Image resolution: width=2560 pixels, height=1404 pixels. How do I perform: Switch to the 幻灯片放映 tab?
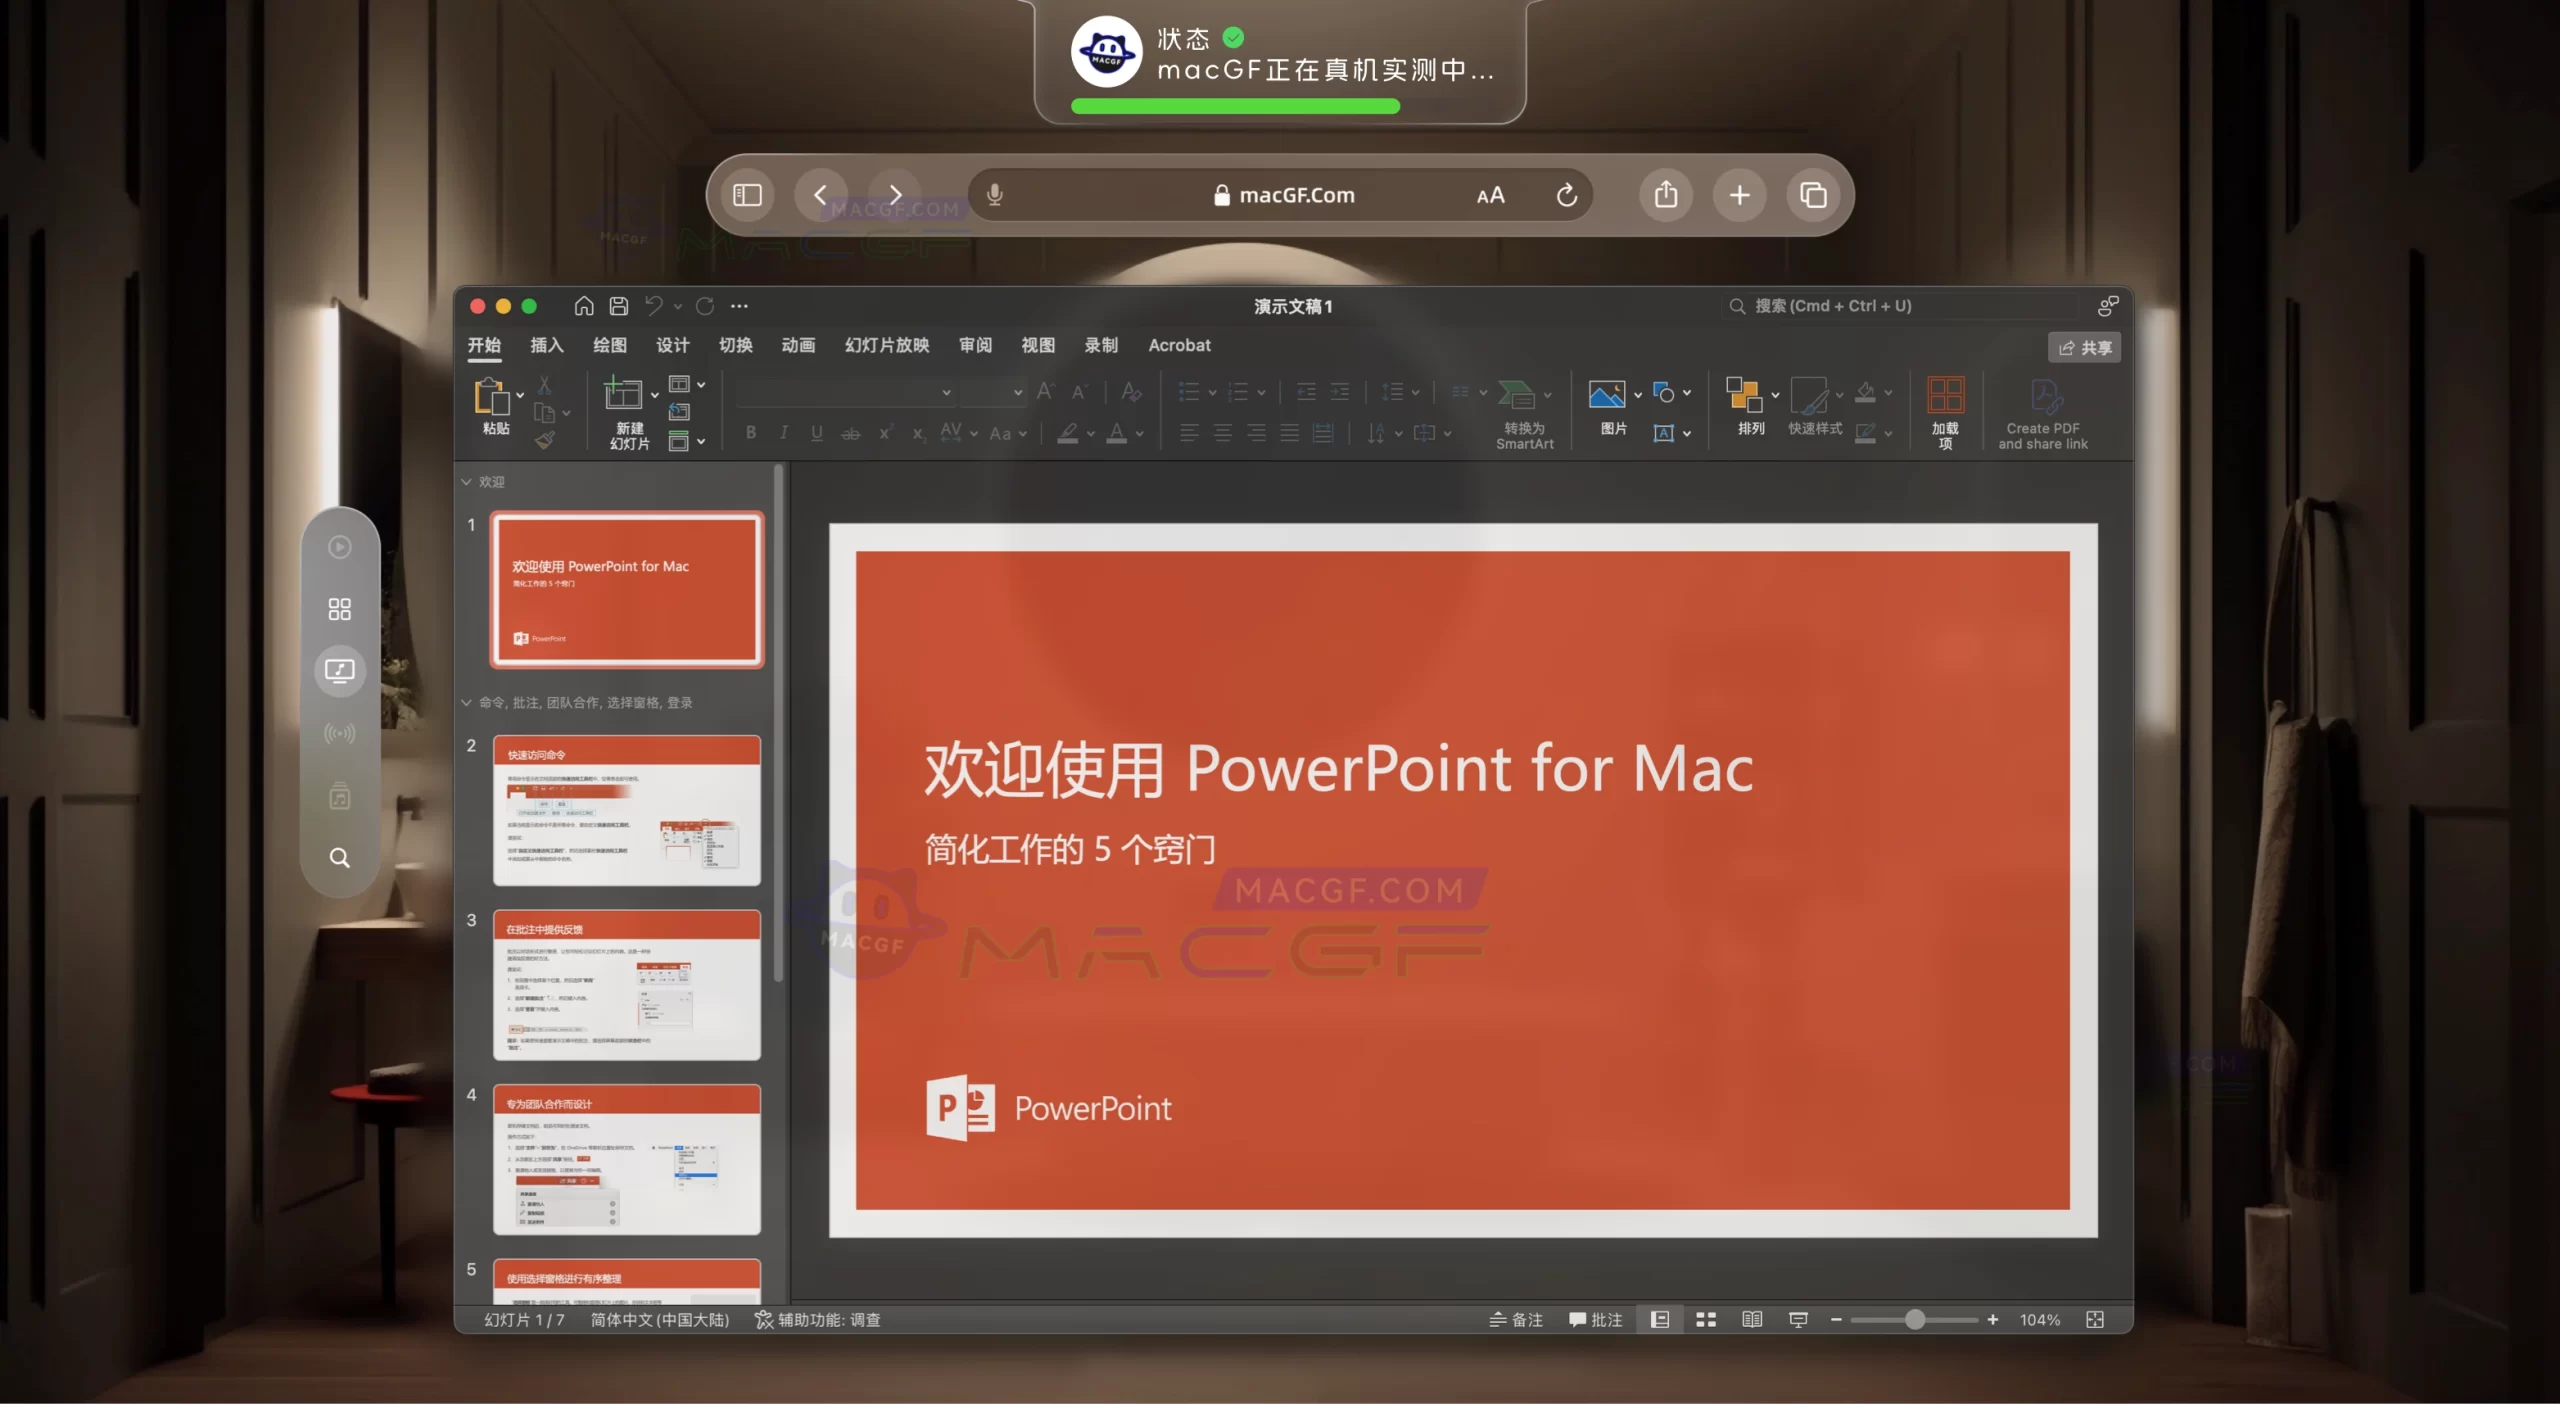tap(886, 345)
